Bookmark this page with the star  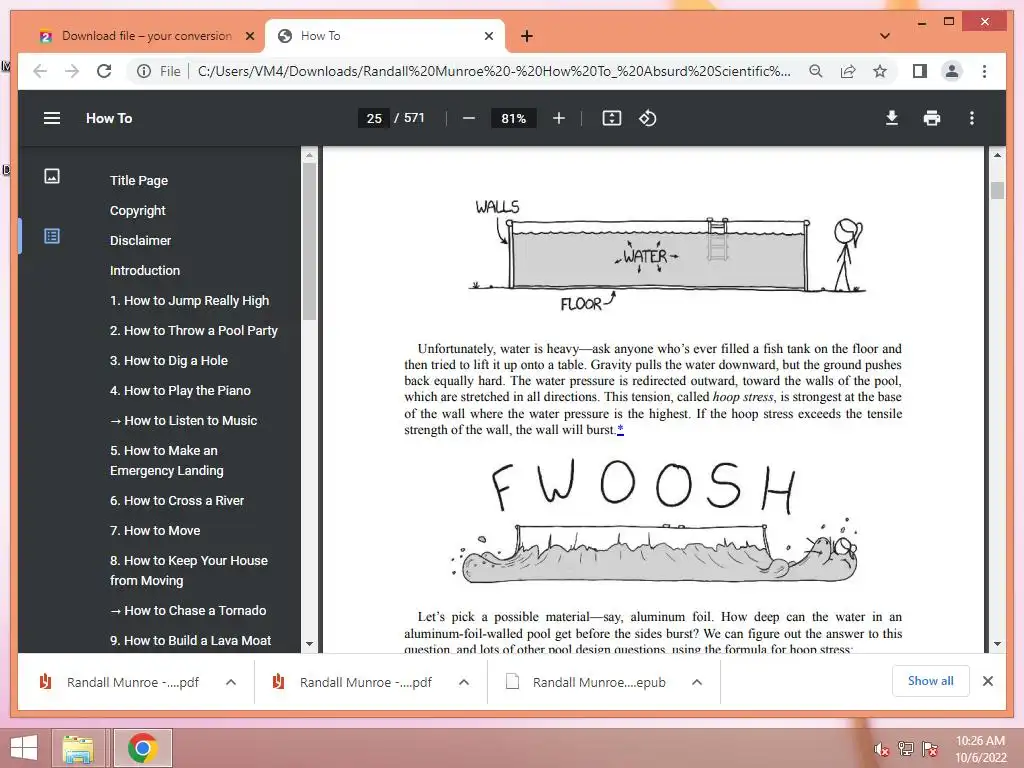point(880,71)
